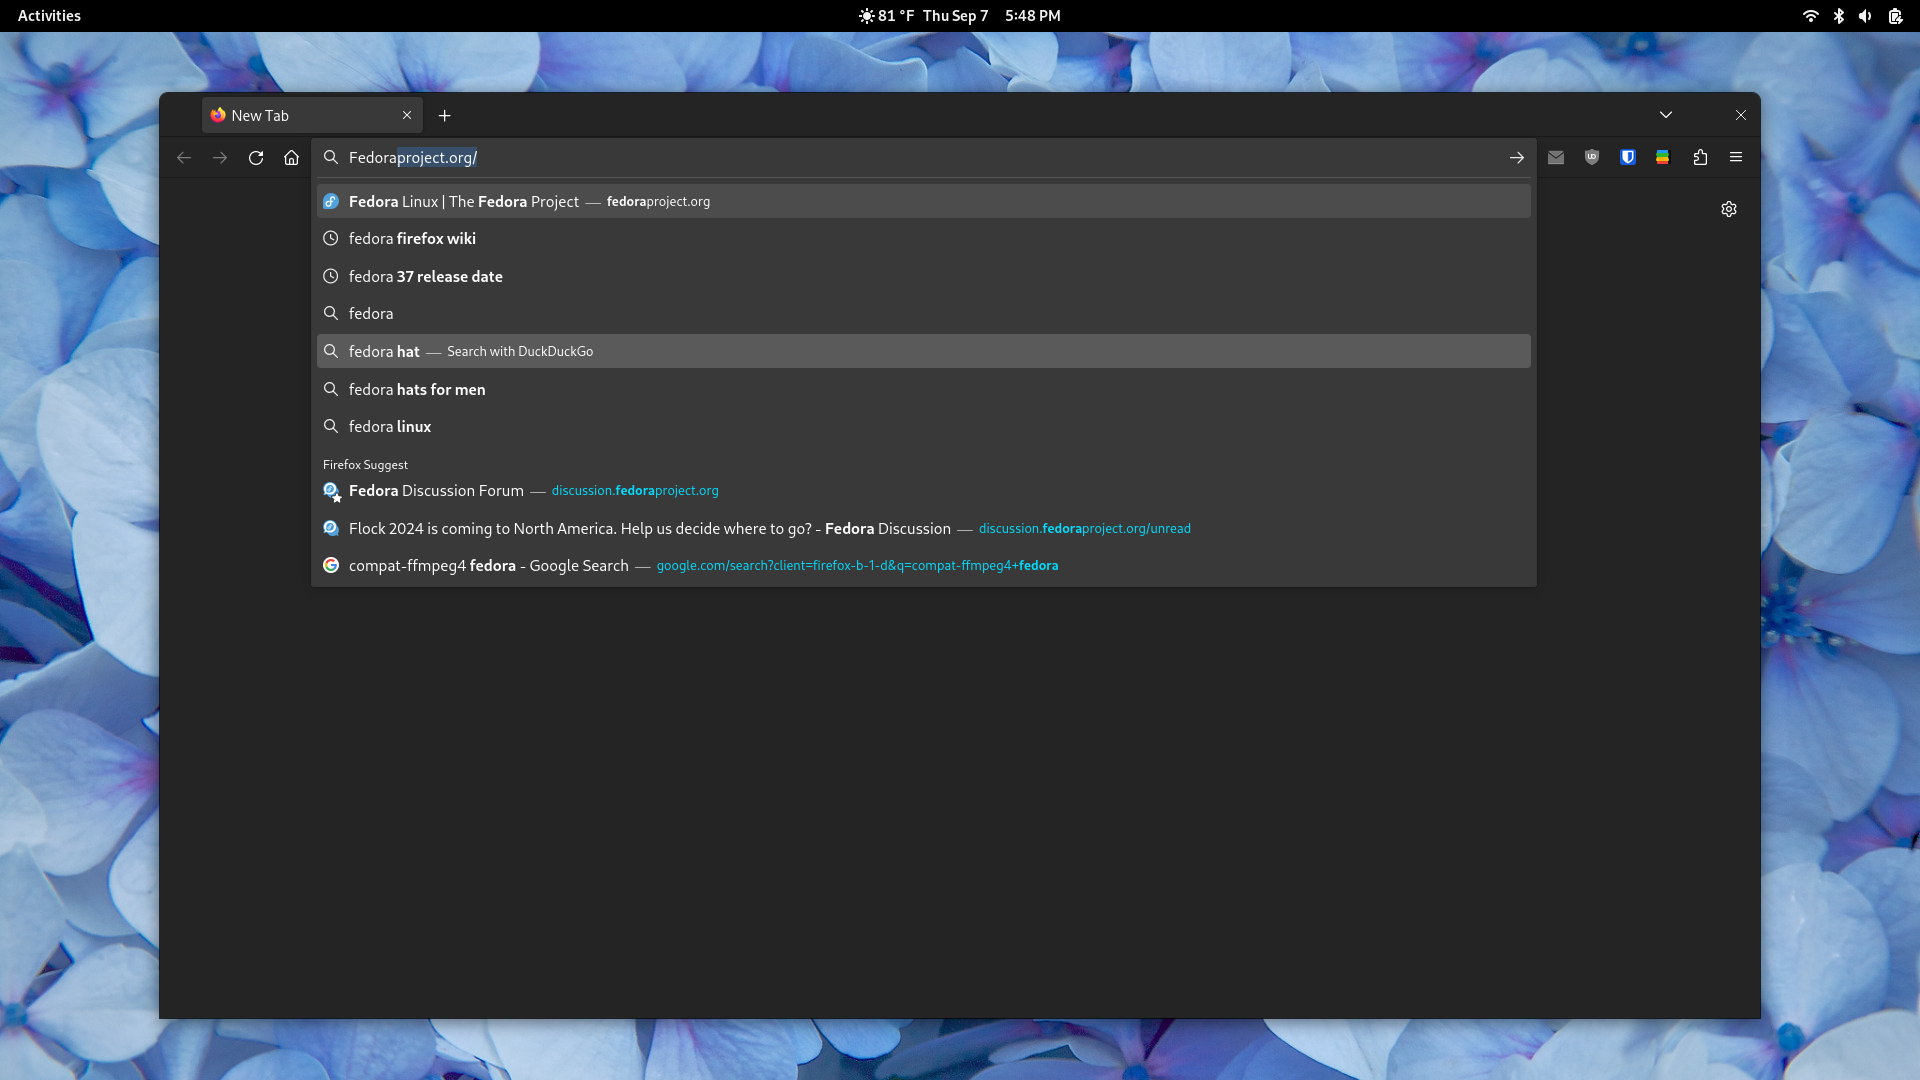The image size is (1920, 1080).
Task: Open compat-ffmpeg4 fedora Google Search suggestion
Action: coord(923,566)
